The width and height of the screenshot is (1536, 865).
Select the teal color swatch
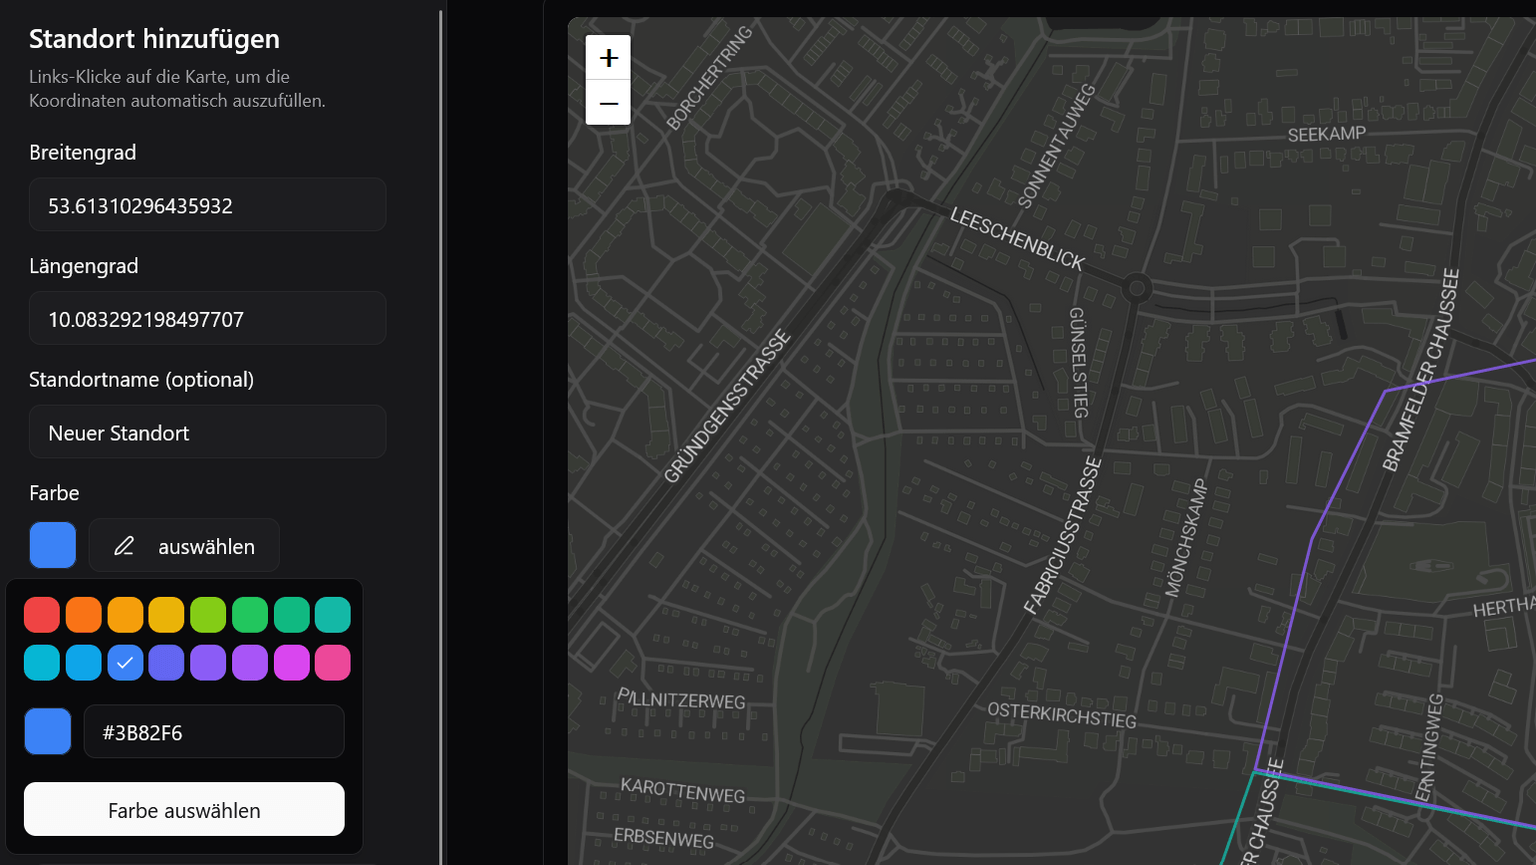click(333, 615)
